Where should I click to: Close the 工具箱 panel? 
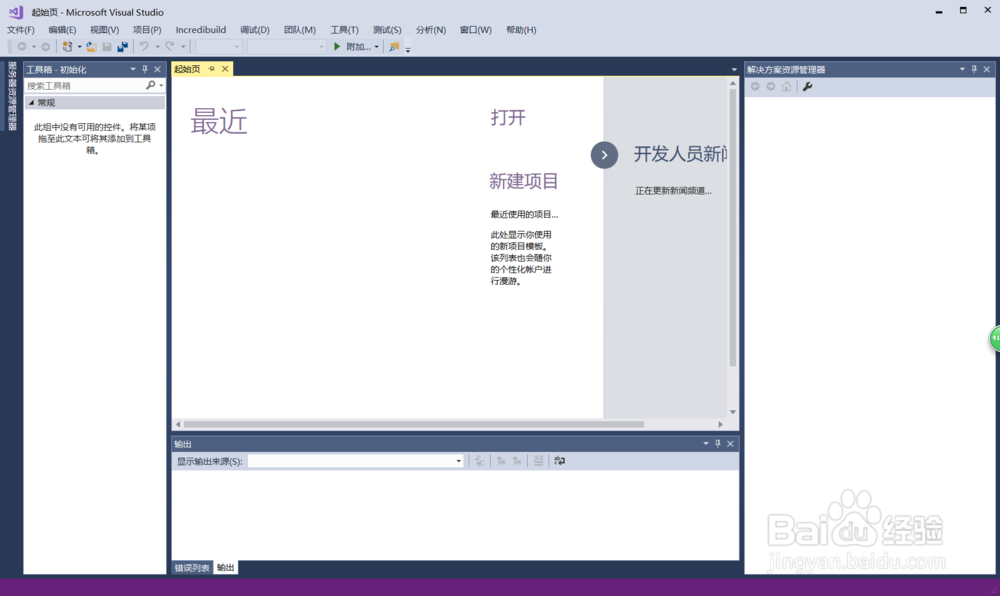pyautogui.click(x=157, y=69)
